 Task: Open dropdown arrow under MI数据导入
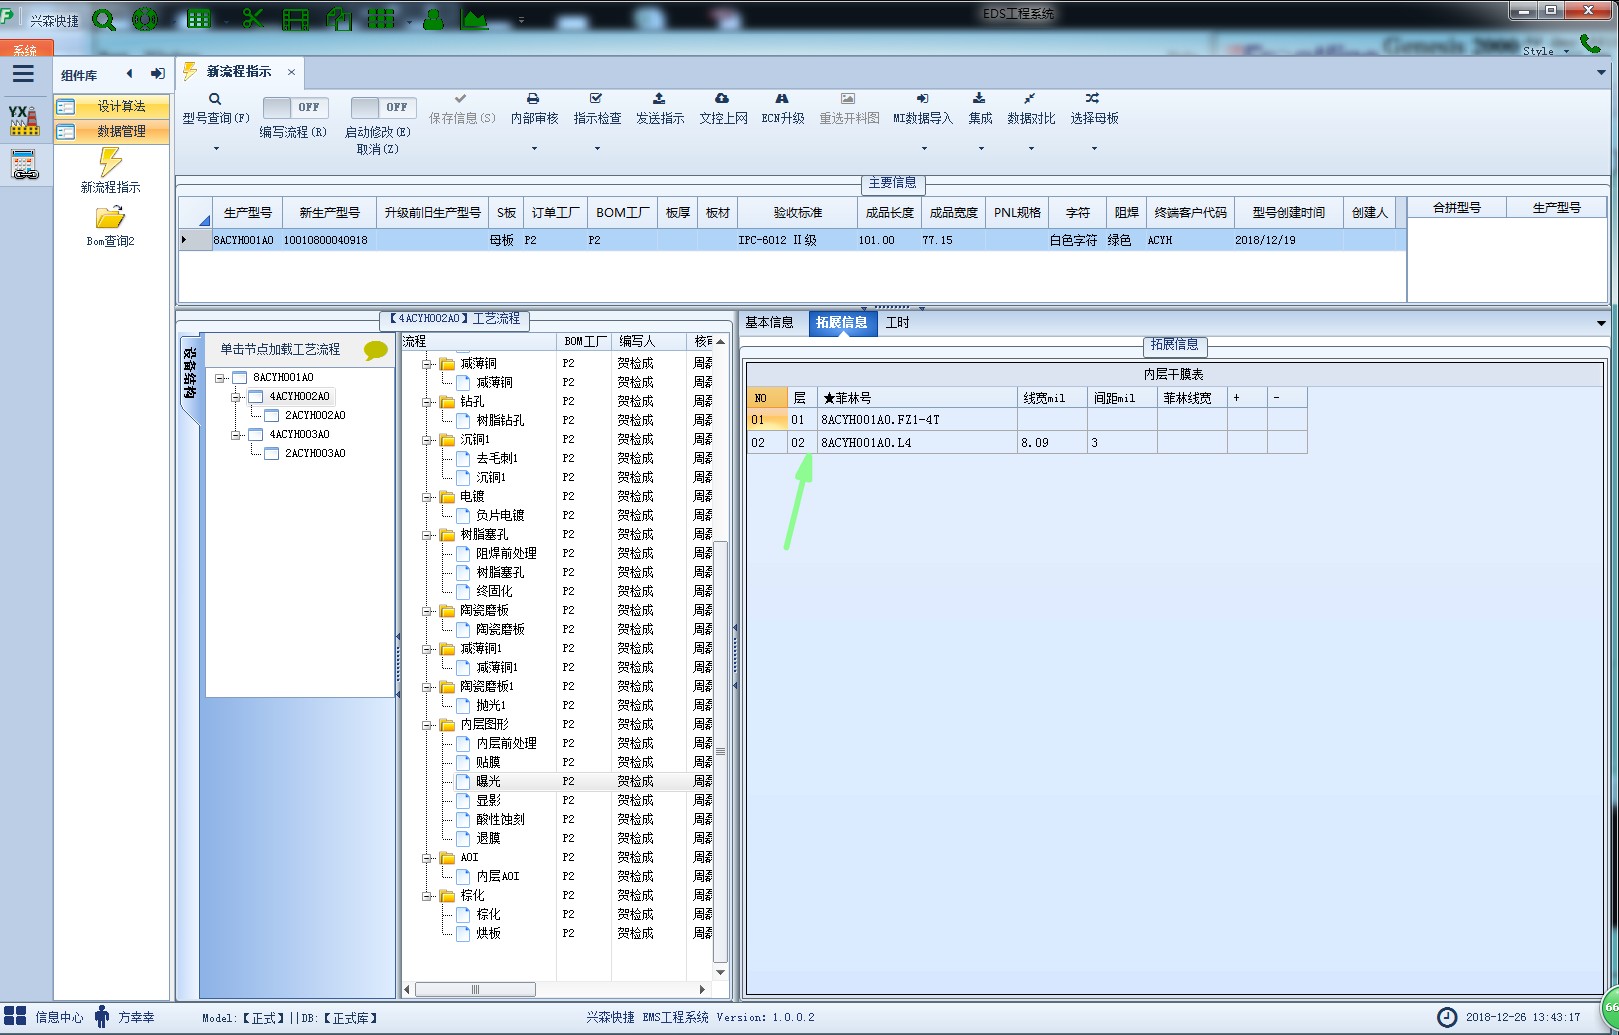[x=924, y=149]
